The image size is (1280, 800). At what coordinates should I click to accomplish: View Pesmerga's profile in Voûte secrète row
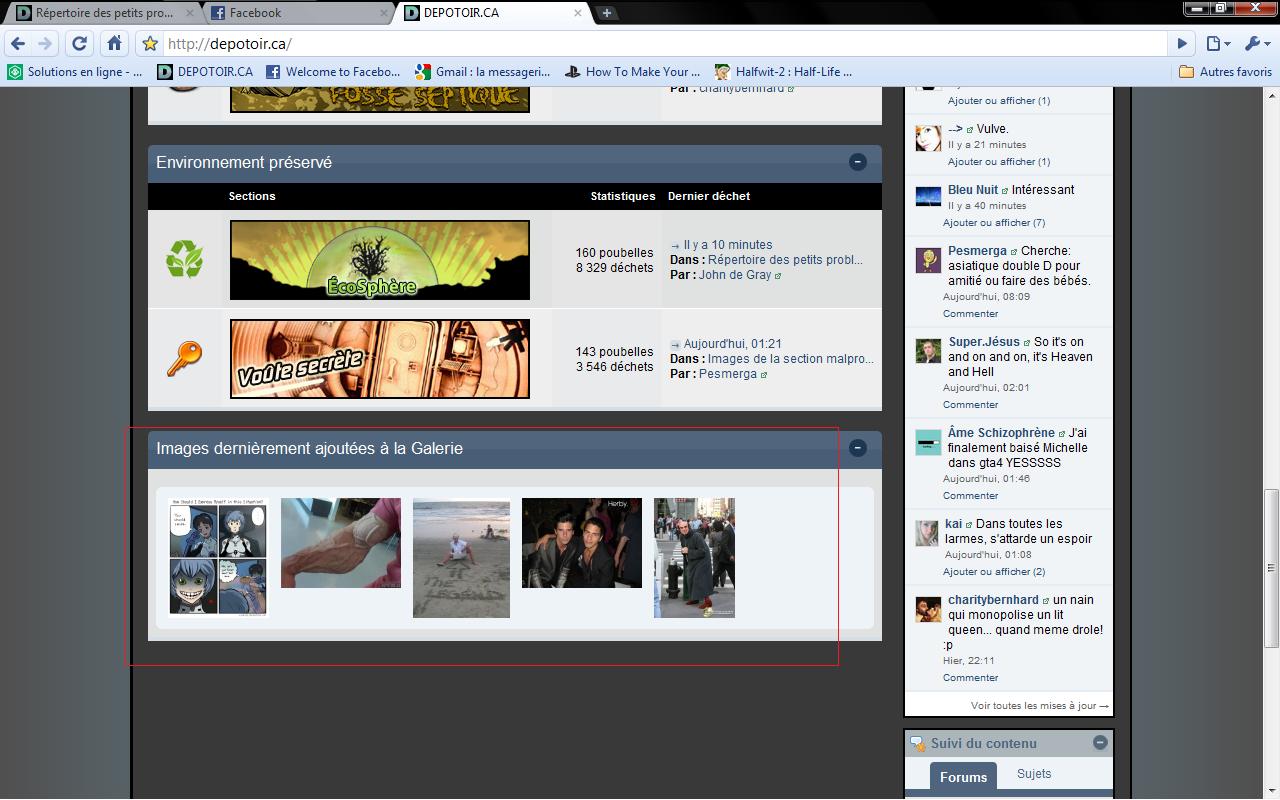(x=728, y=374)
